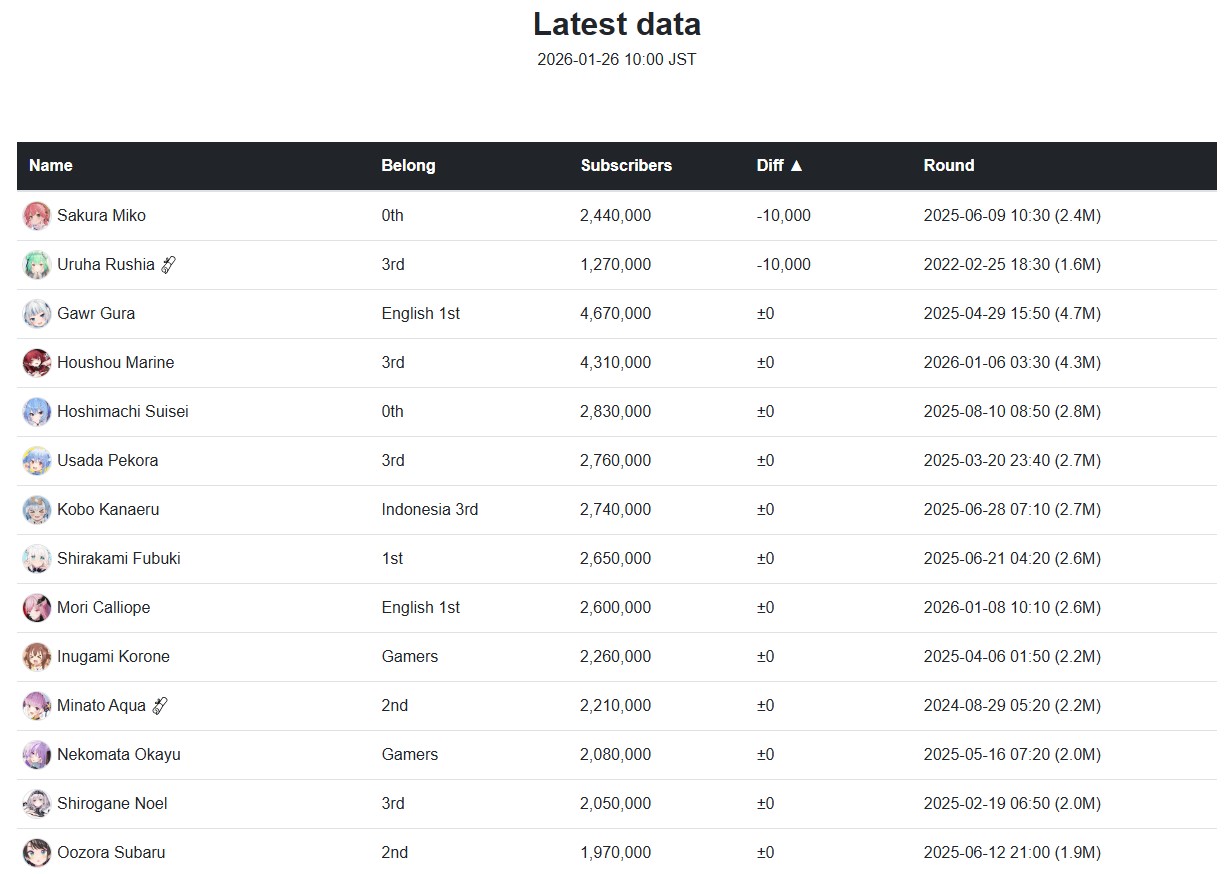Toggle the Diff column sort order

coord(780,166)
